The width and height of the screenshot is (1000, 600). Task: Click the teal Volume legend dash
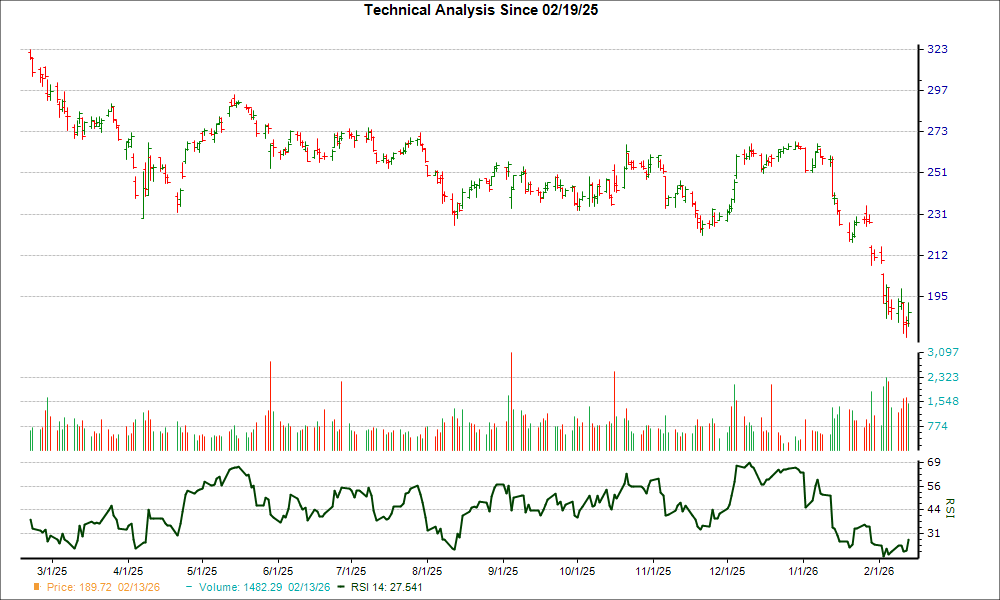point(190,587)
